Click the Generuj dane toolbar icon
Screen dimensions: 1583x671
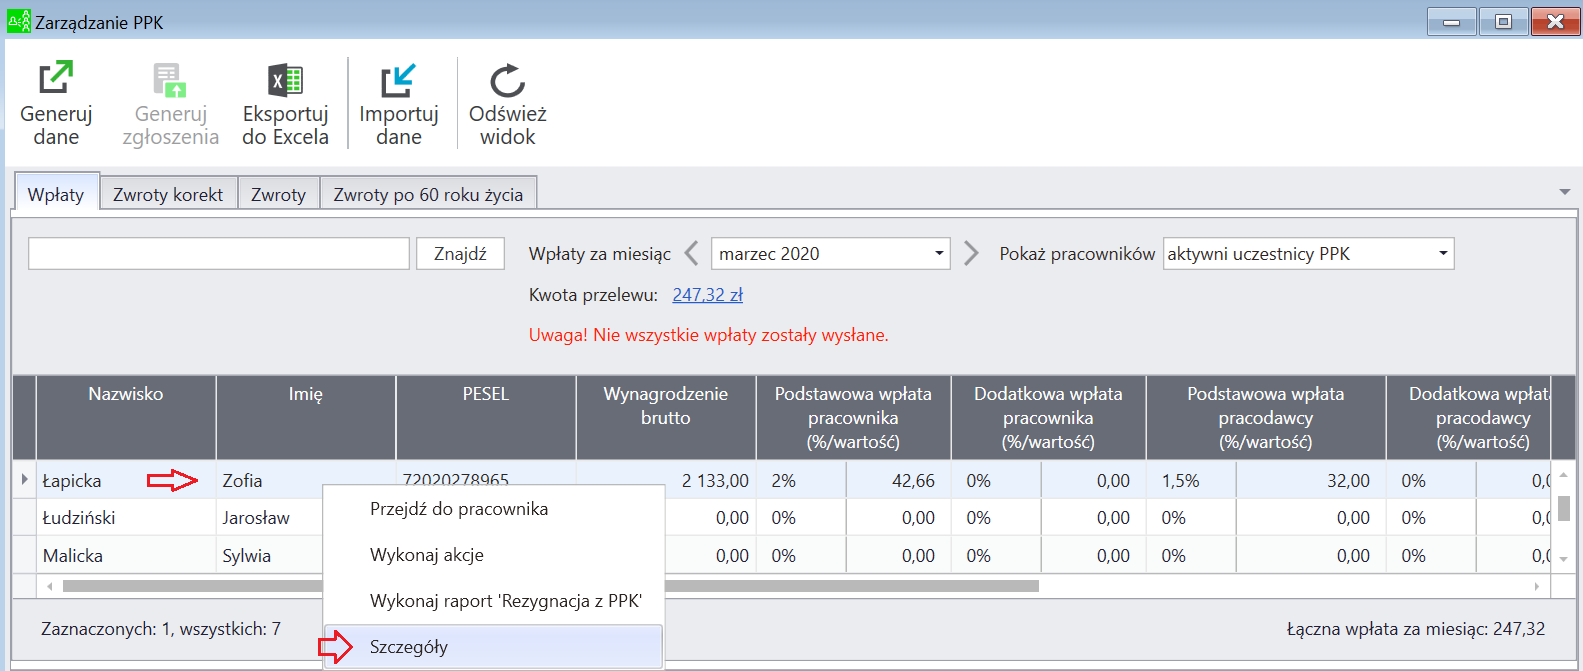56,103
